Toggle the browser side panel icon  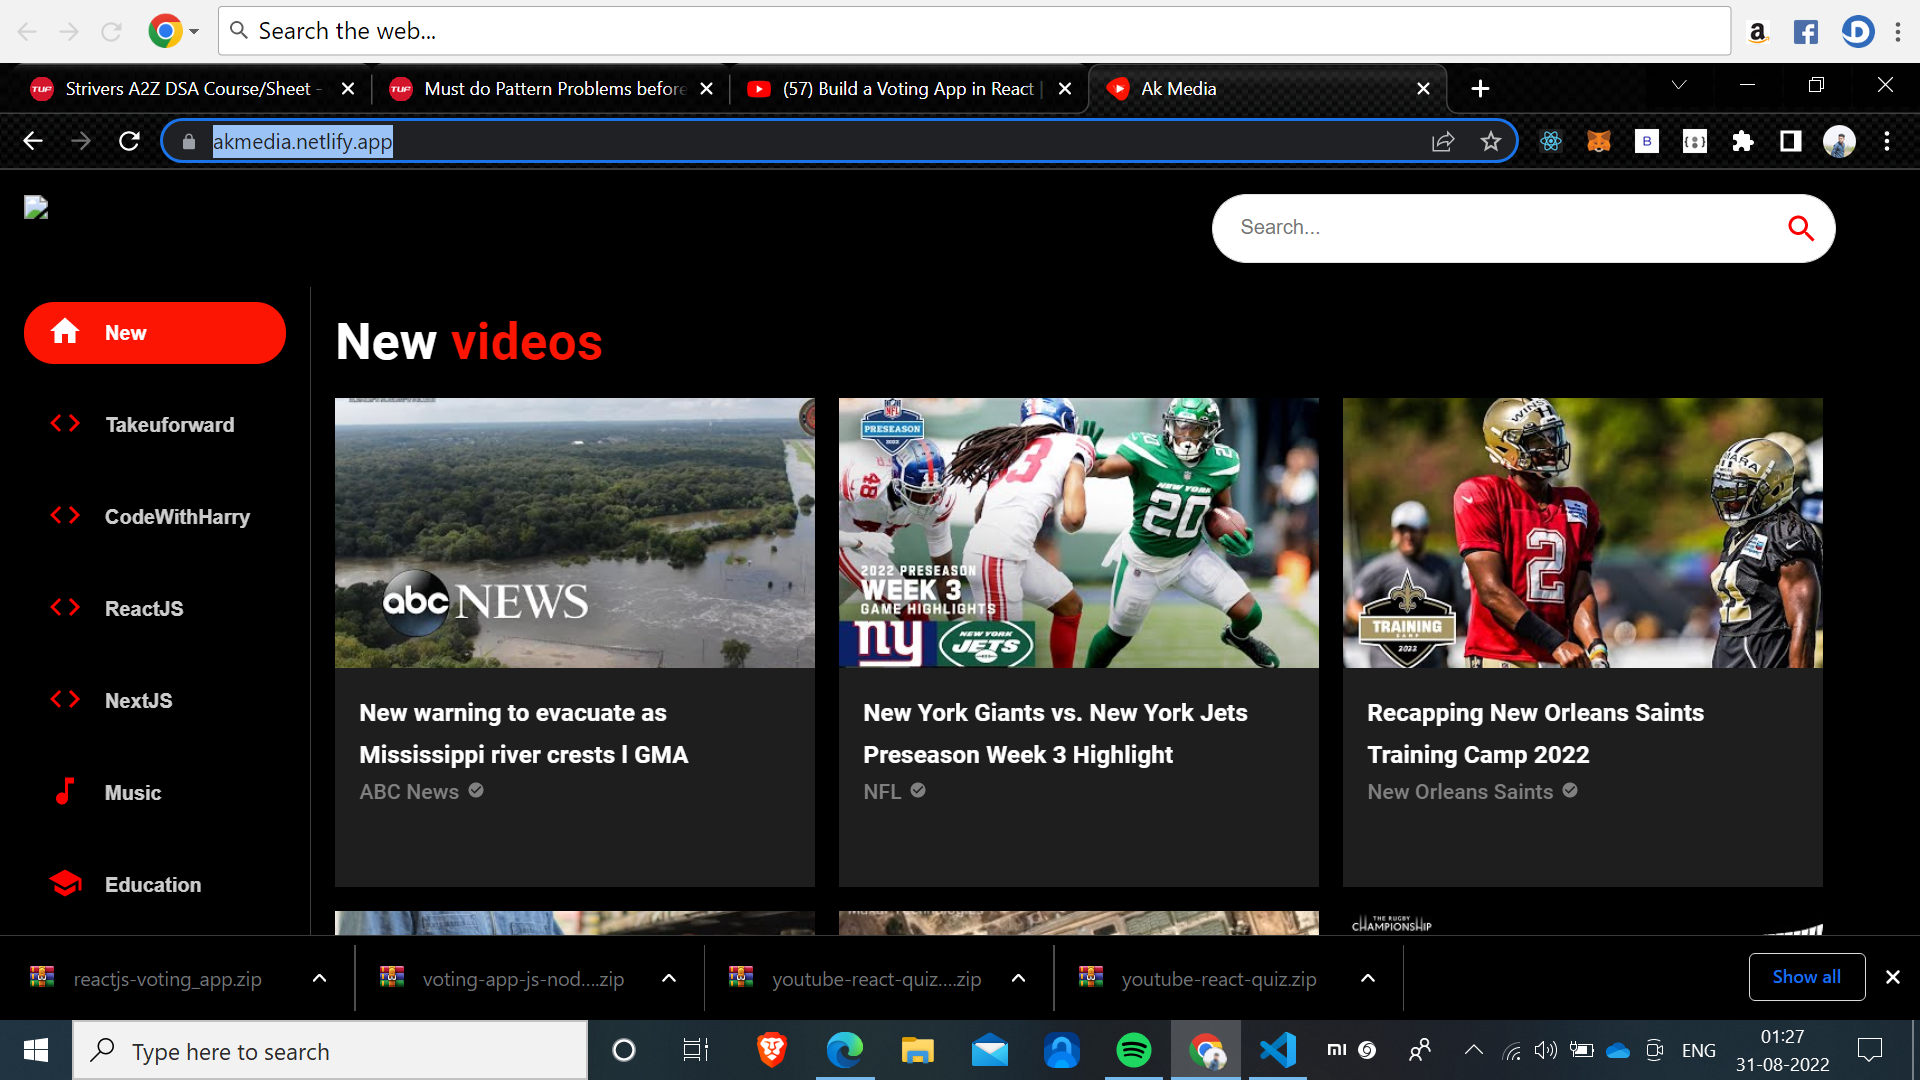click(x=1790, y=141)
